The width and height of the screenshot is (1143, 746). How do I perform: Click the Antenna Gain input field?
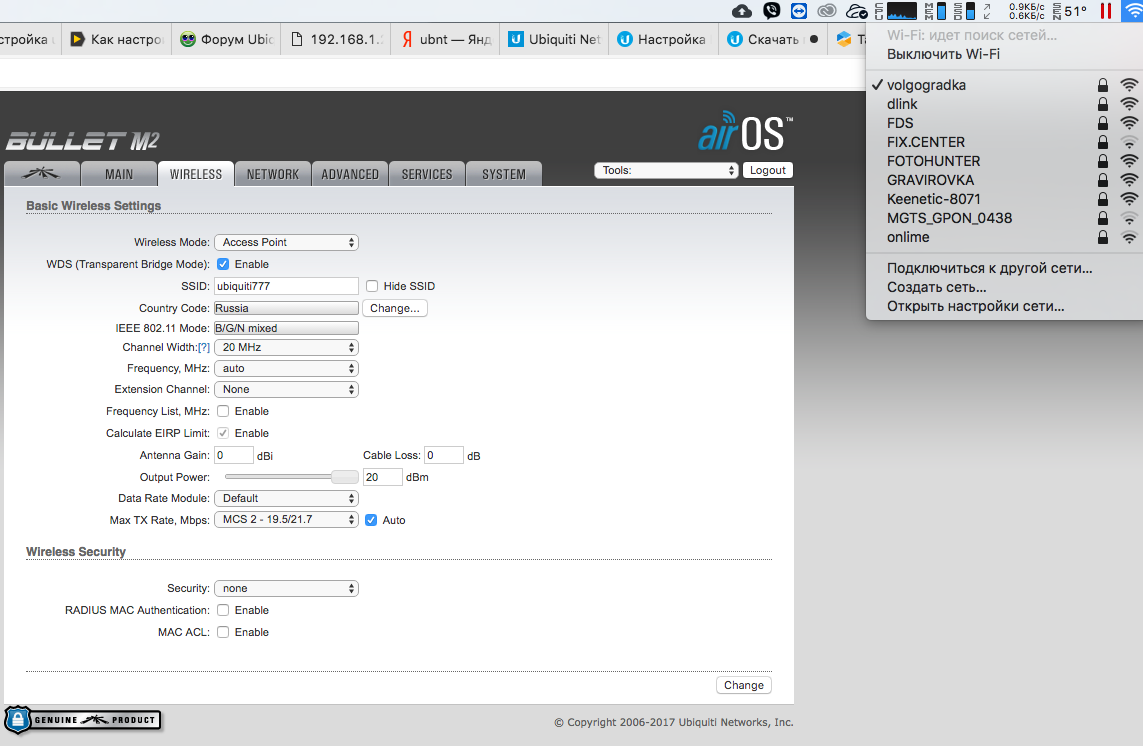pyautogui.click(x=233, y=455)
